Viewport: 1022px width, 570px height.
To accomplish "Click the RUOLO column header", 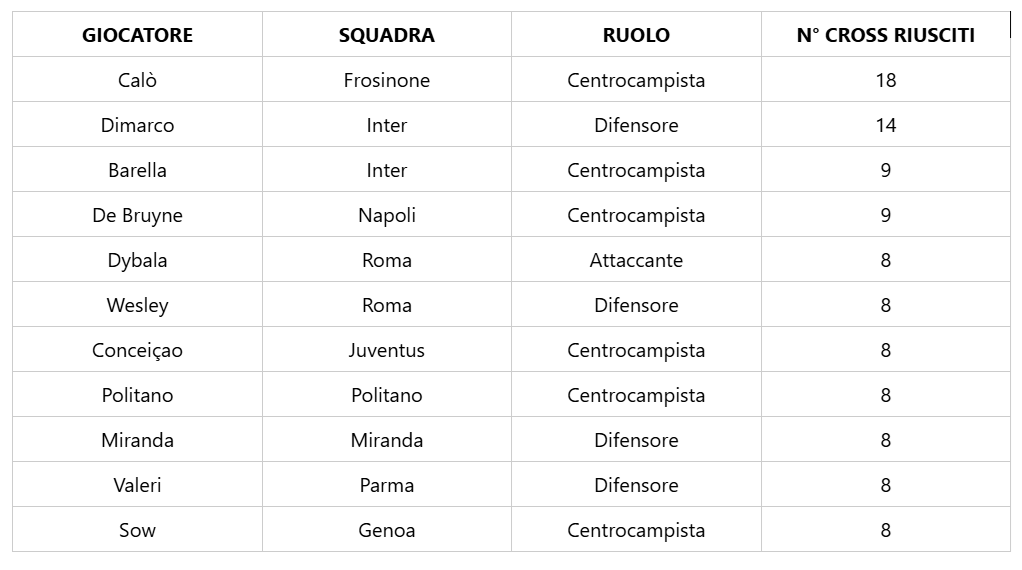I will (636, 35).
